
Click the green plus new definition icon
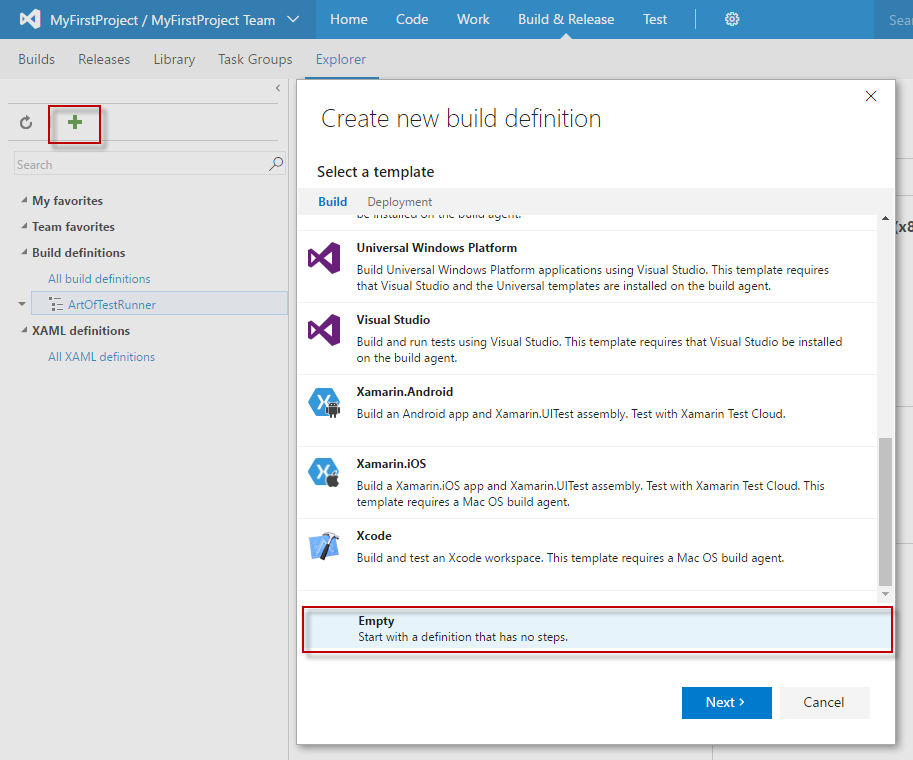click(75, 122)
